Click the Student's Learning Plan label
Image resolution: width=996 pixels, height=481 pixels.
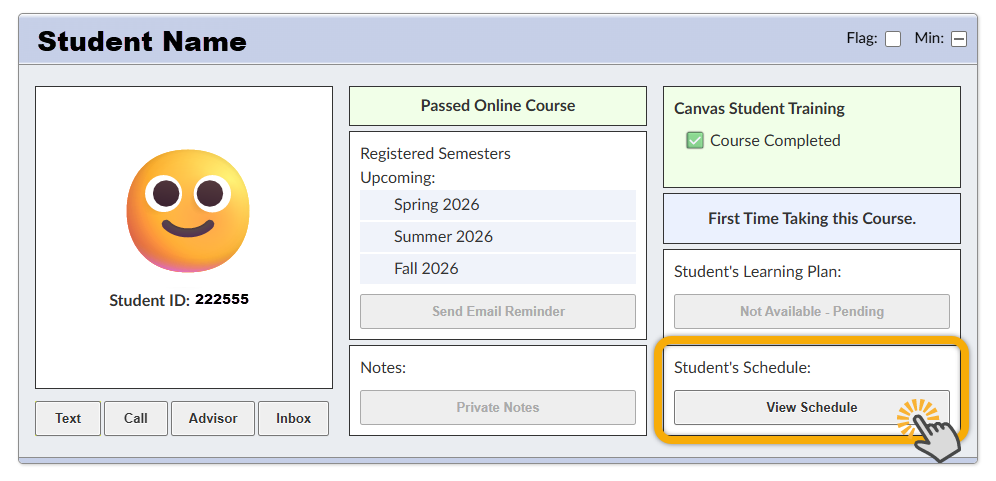click(x=757, y=272)
